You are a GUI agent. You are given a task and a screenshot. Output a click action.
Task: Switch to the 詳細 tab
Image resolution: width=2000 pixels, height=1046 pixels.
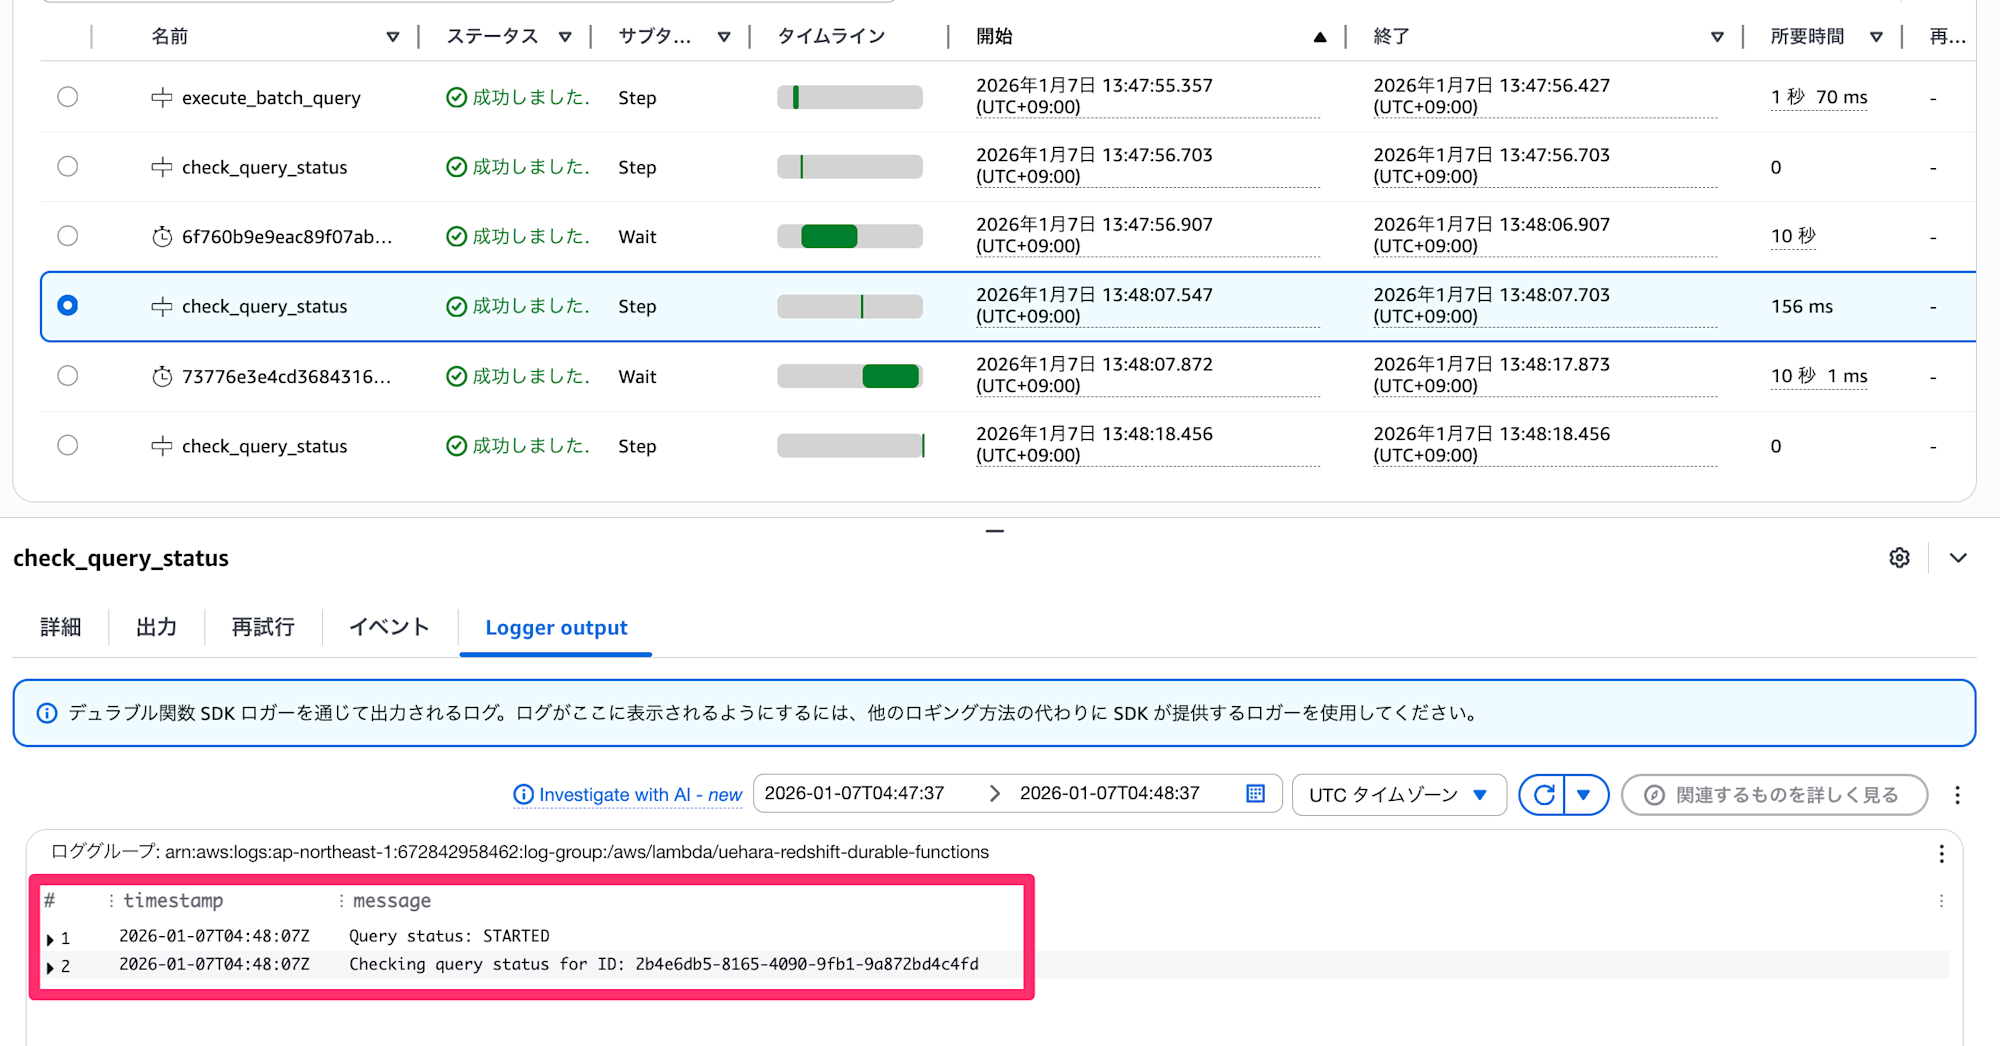[60, 627]
